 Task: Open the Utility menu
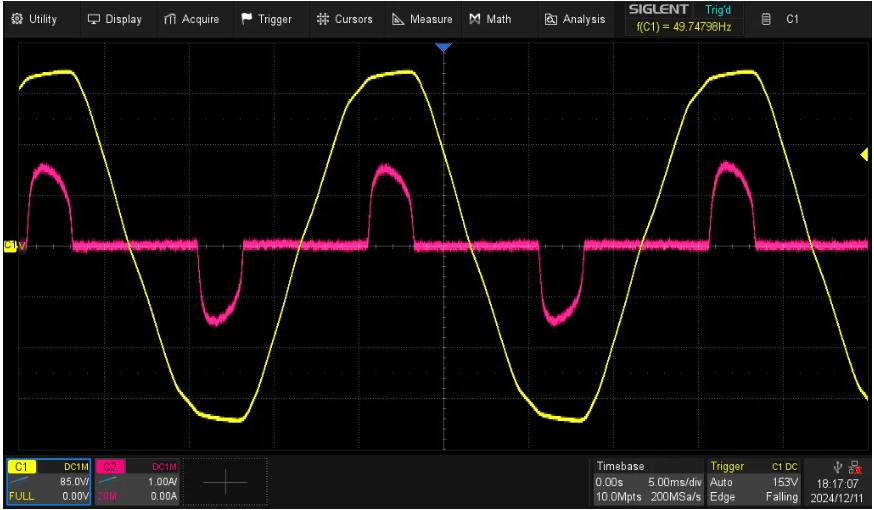coord(35,19)
